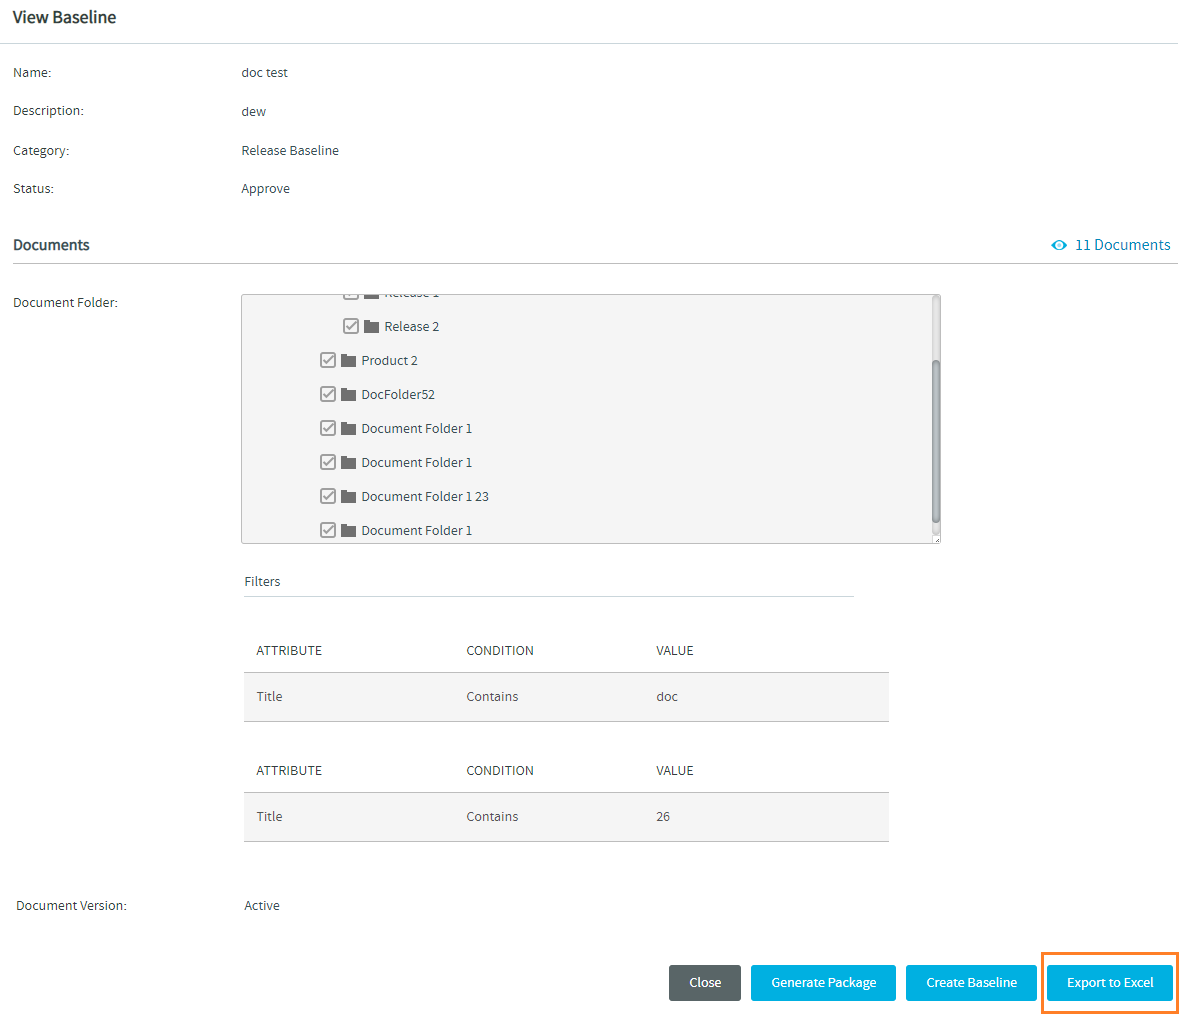This screenshot has width=1196, height=1022.
Task: Click the Document Version value 'Active'
Action: point(262,905)
